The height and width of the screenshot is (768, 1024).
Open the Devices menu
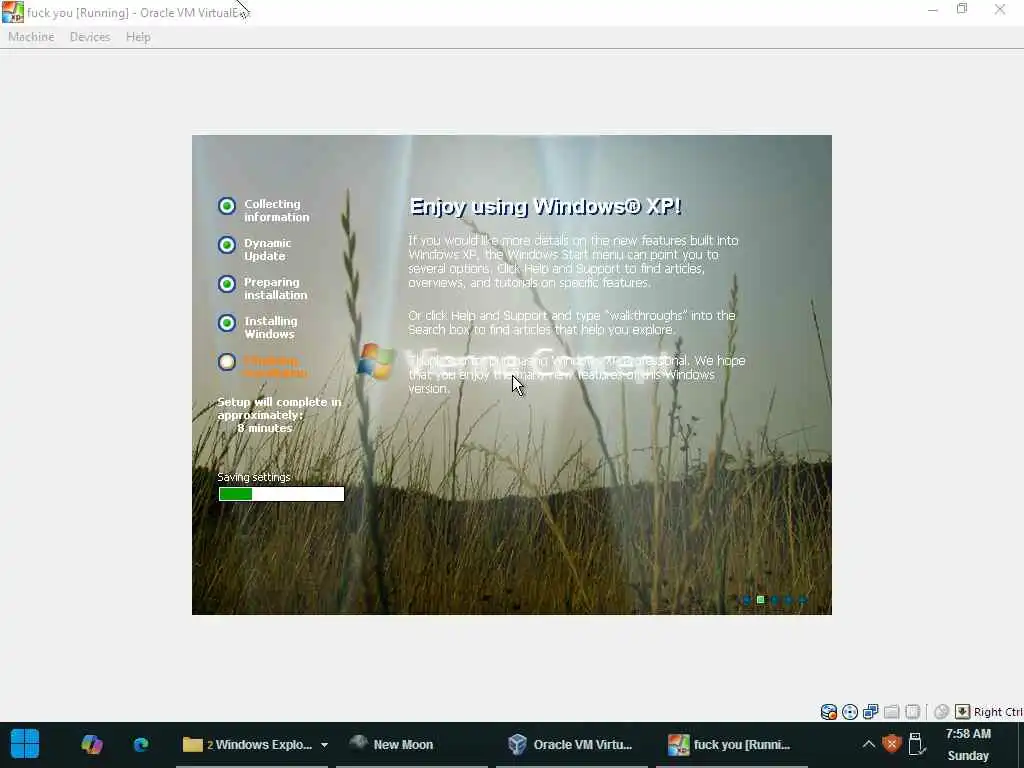click(x=90, y=37)
